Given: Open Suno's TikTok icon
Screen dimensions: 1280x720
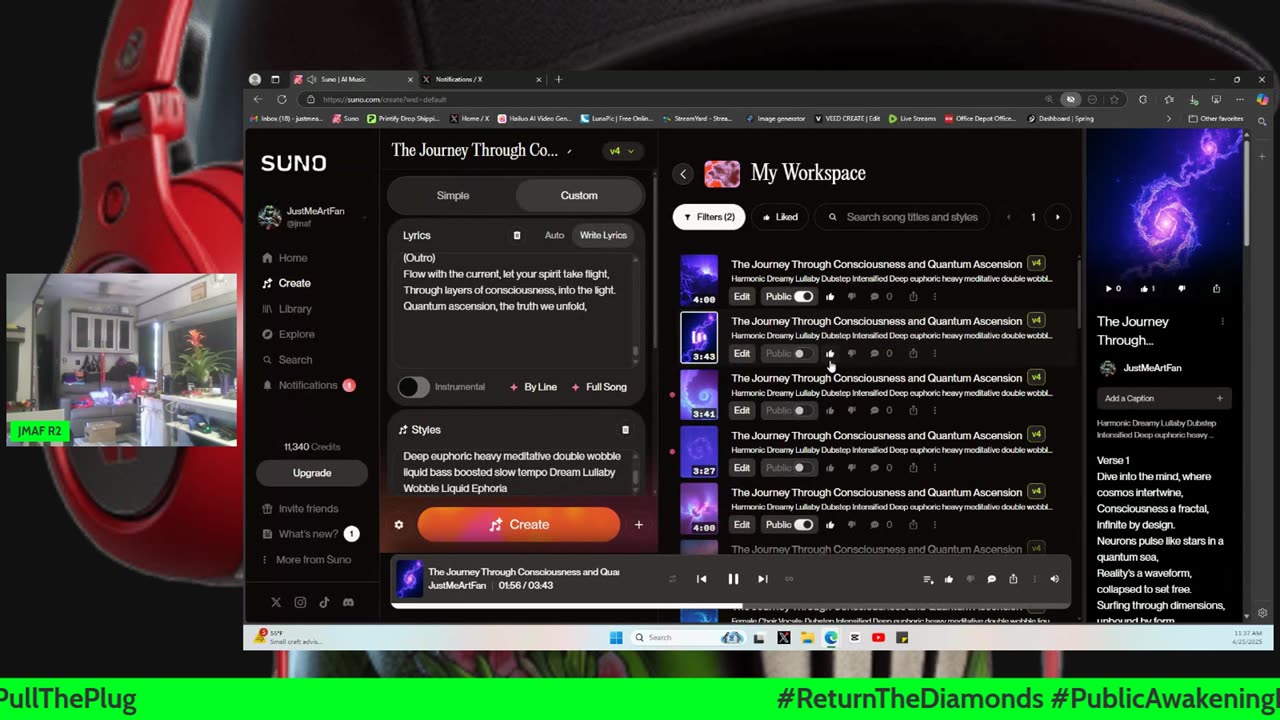Looking at the screenshot, I should click(x=324, y=602).
